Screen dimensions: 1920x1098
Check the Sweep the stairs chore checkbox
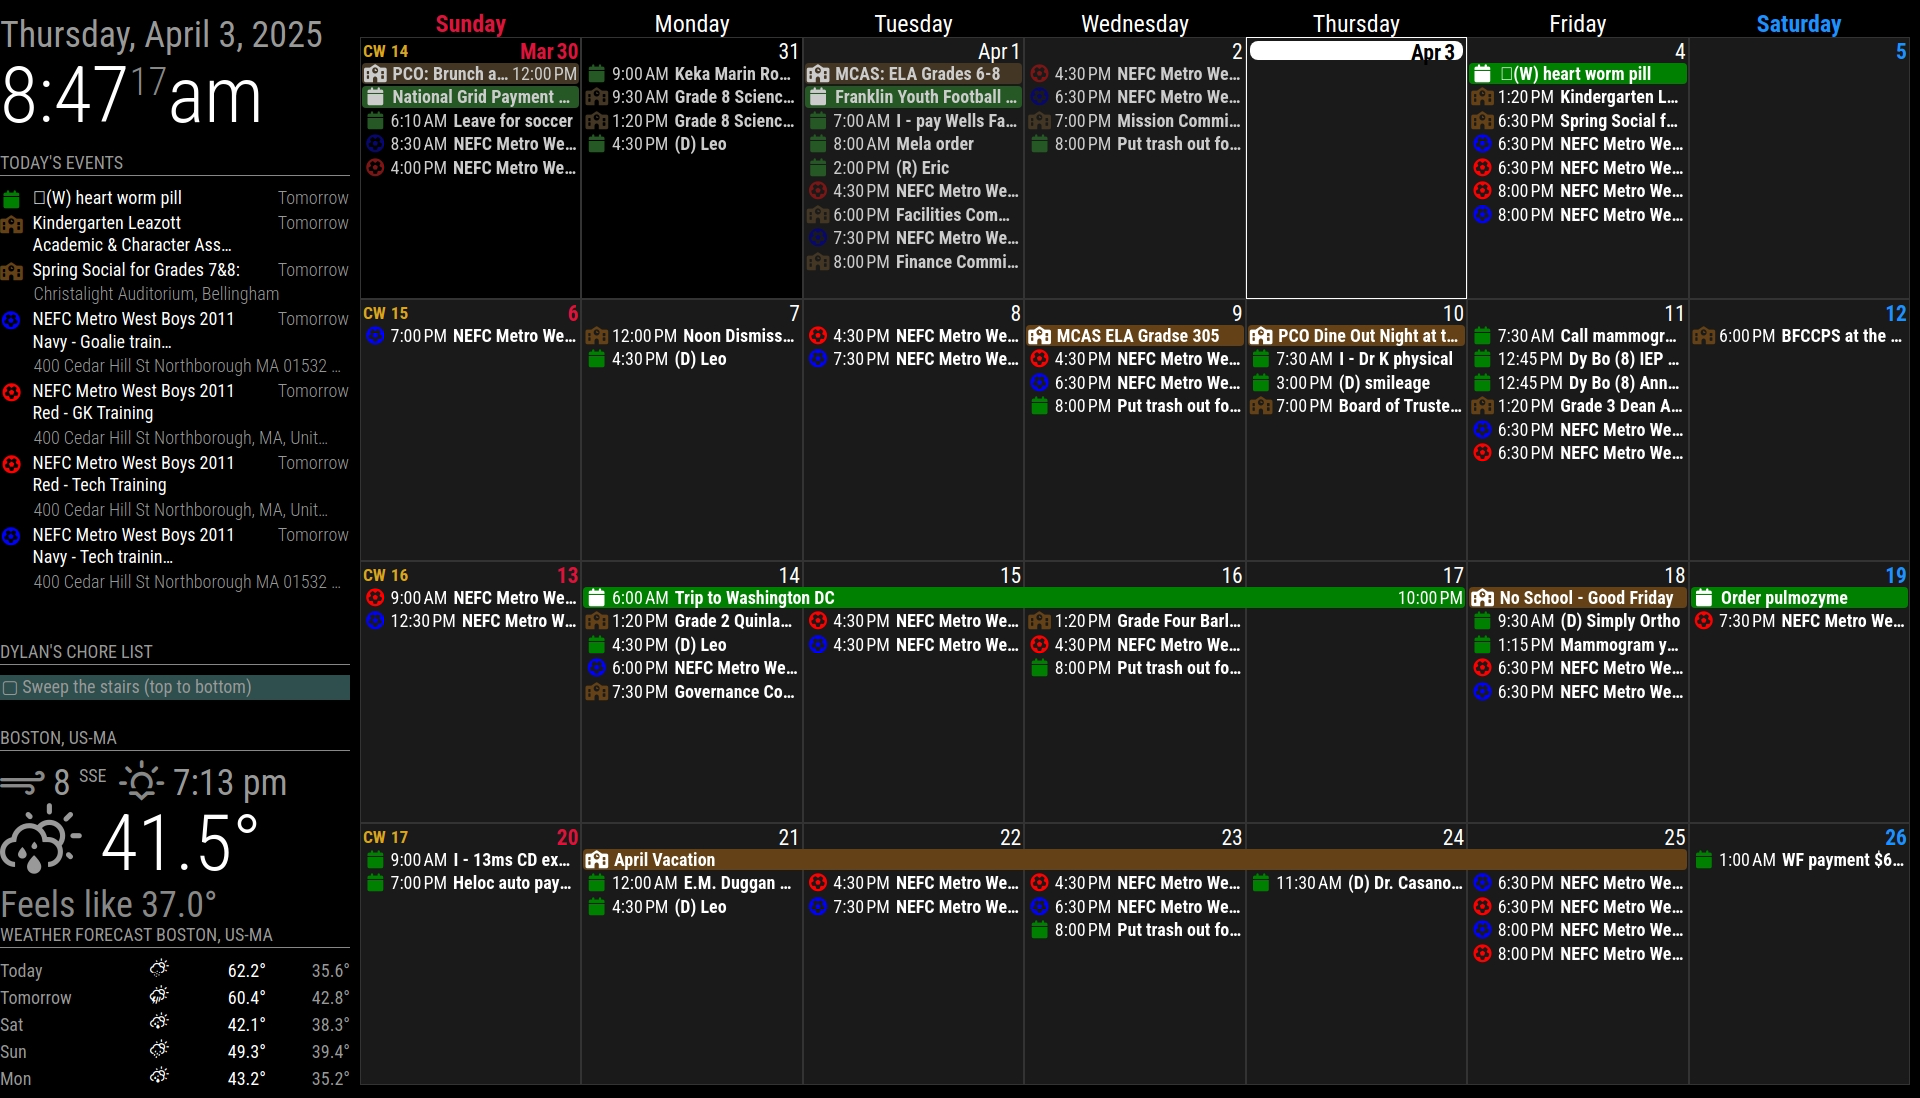10,688
